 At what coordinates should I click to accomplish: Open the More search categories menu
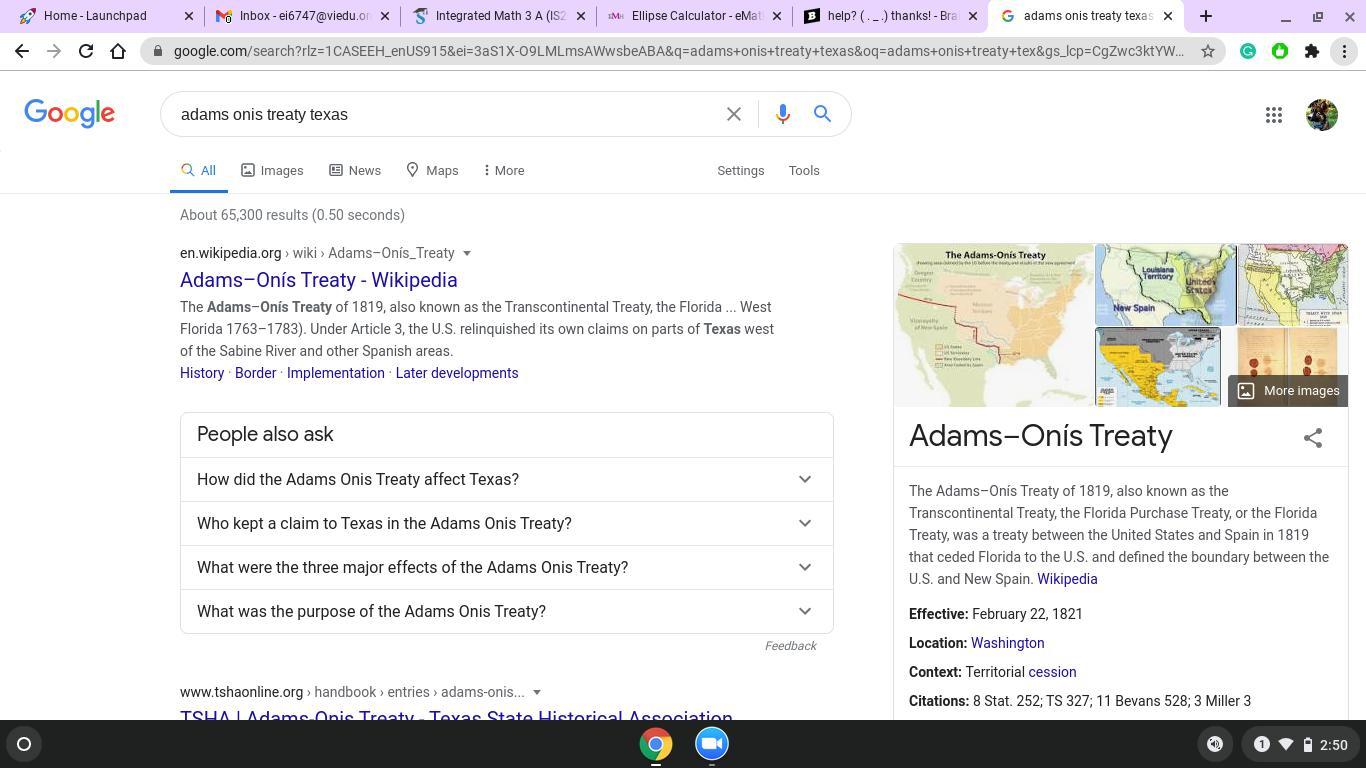(x=503, y=170)
